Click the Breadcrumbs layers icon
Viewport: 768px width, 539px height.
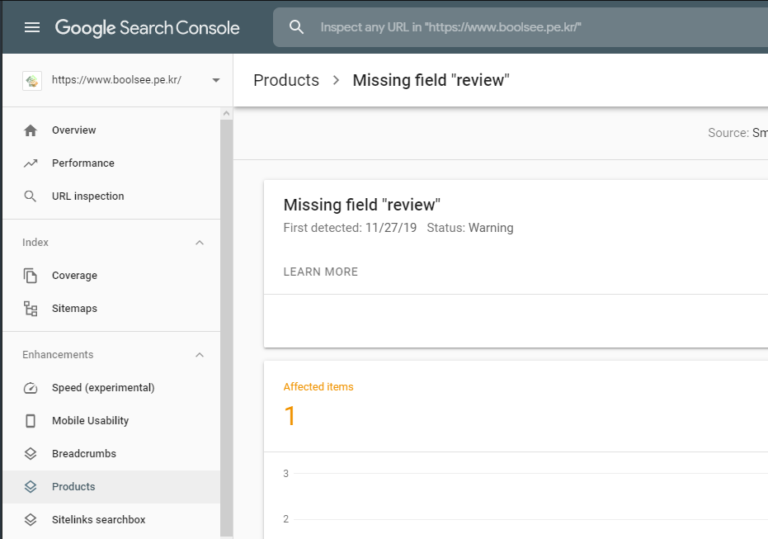point(30,454)
